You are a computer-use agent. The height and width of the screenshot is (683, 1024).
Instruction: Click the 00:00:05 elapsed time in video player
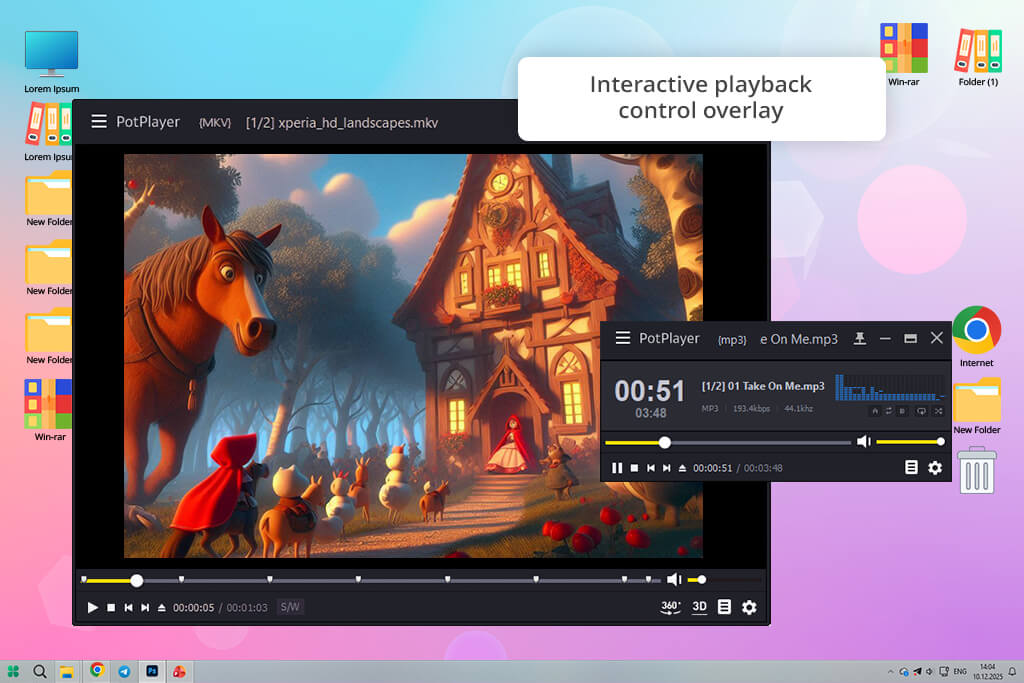point(193,608)
